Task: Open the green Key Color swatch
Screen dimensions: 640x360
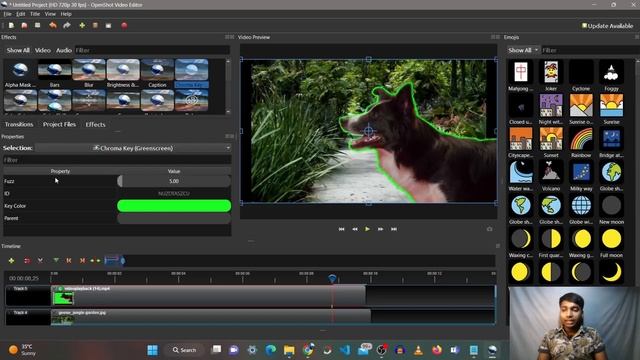Action: [x=174, y=206]
